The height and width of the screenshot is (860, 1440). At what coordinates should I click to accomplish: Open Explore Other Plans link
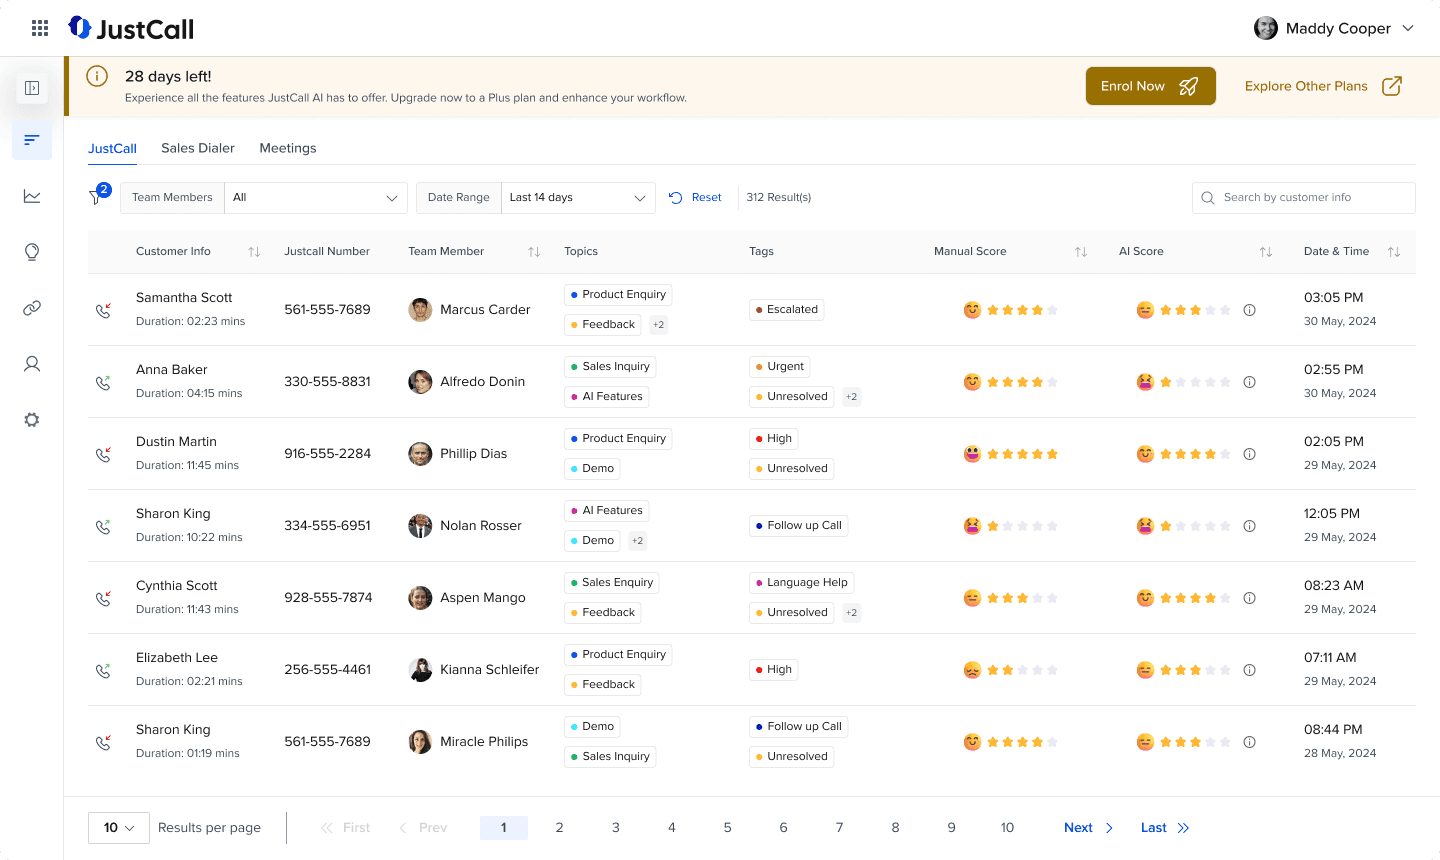tap(1323, 86)
